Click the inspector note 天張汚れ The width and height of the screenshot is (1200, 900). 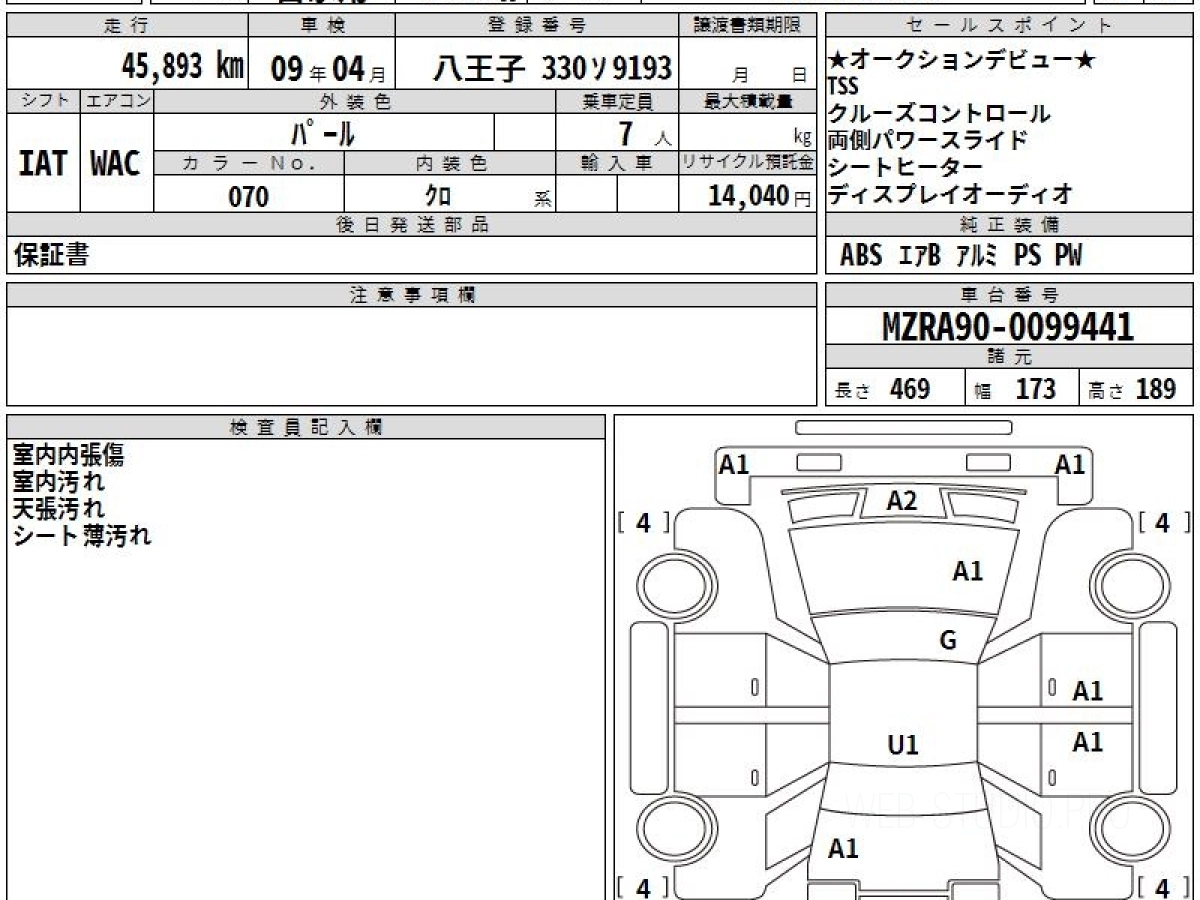click(x=59, y=509)
